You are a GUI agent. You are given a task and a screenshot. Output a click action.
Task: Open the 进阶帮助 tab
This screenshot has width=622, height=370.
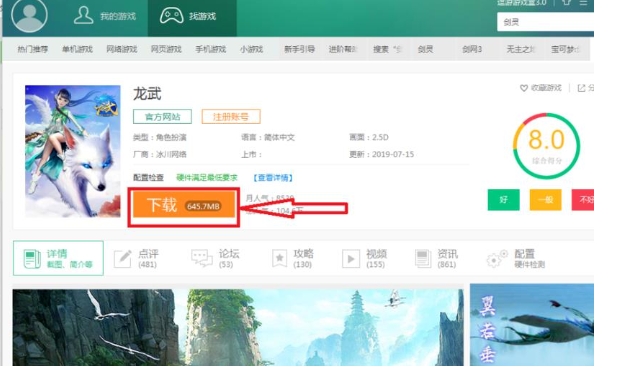click(x=343, y=49)
